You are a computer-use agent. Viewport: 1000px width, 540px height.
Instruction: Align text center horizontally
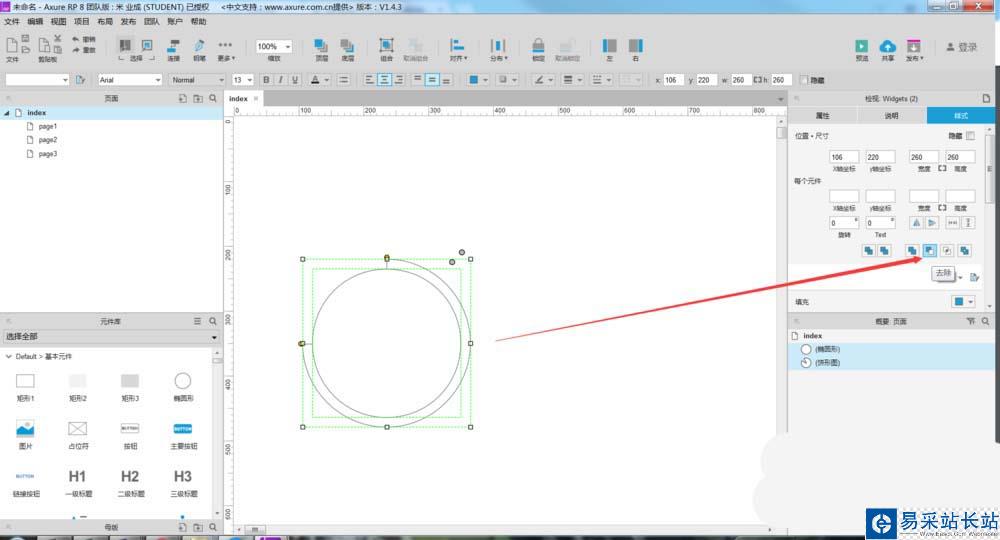384,80
